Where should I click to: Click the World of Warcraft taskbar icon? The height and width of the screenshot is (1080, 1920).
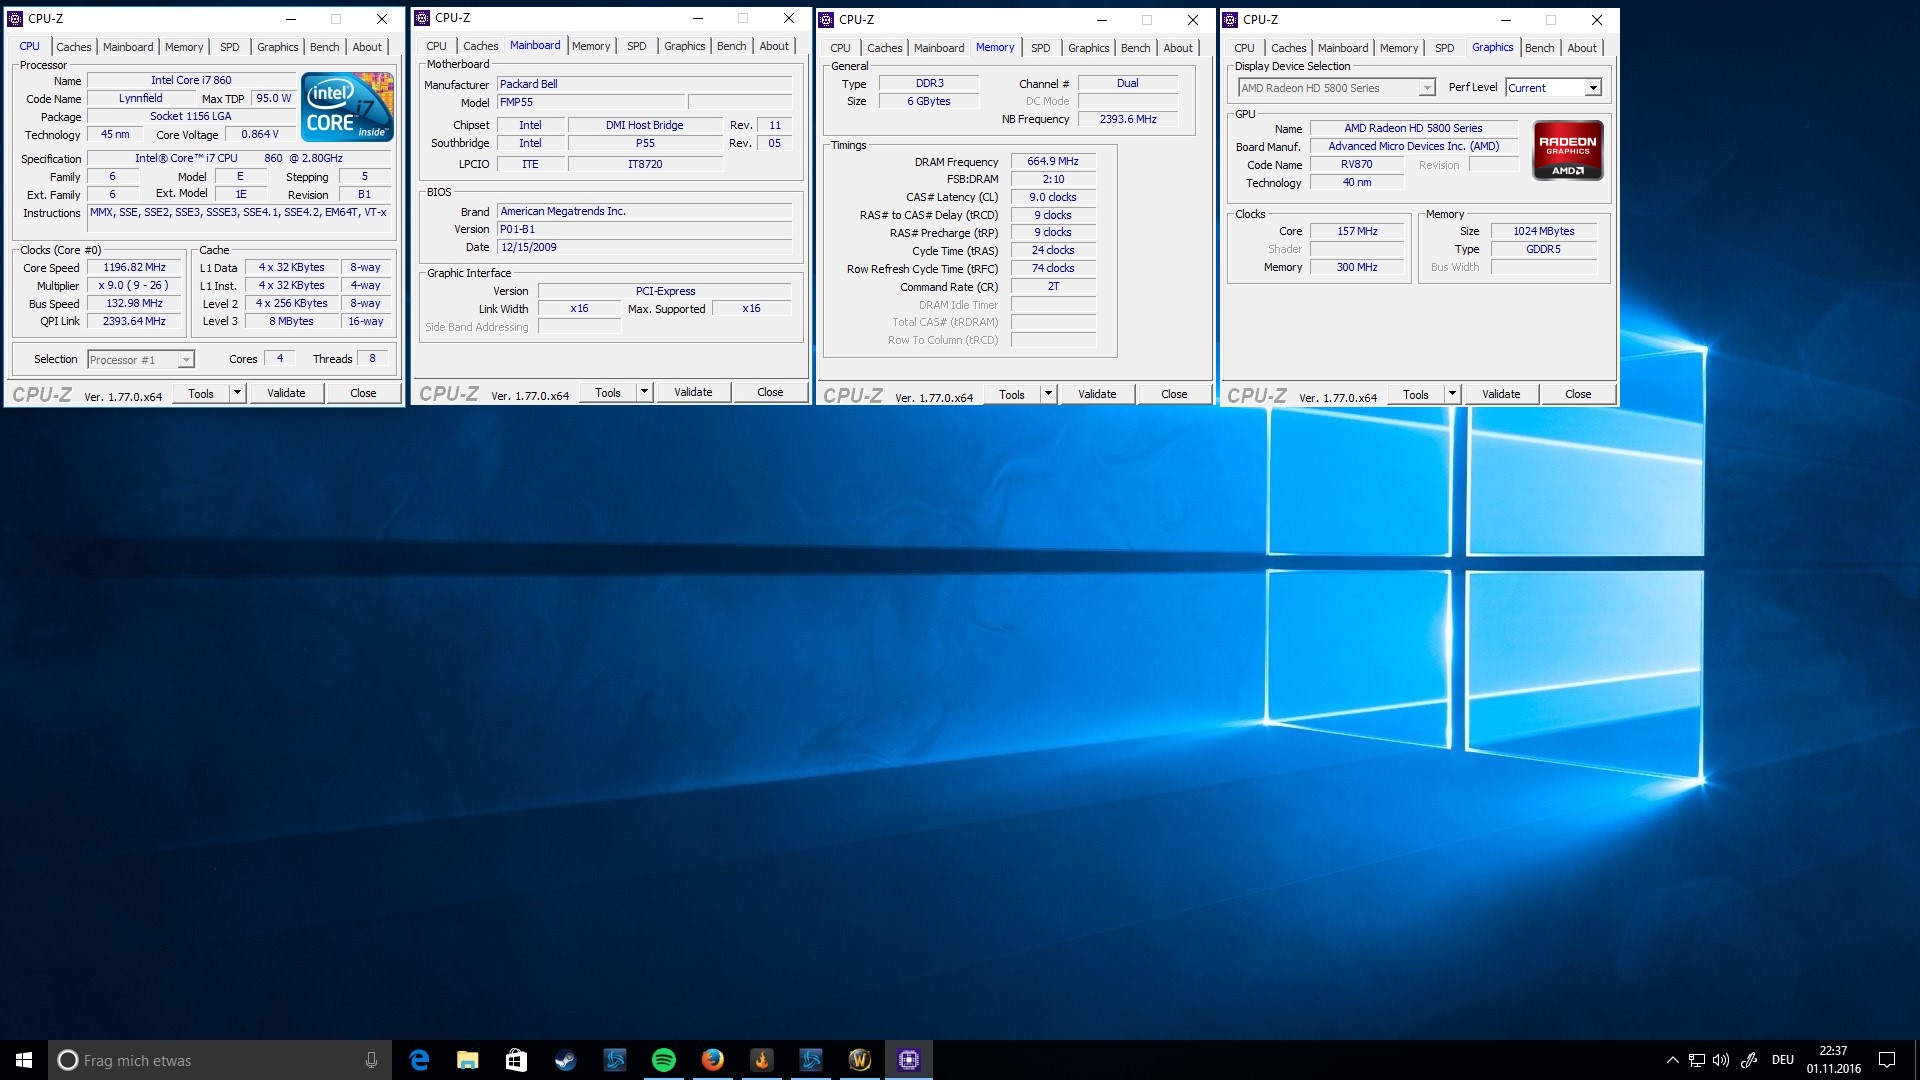click(859, 1060)
